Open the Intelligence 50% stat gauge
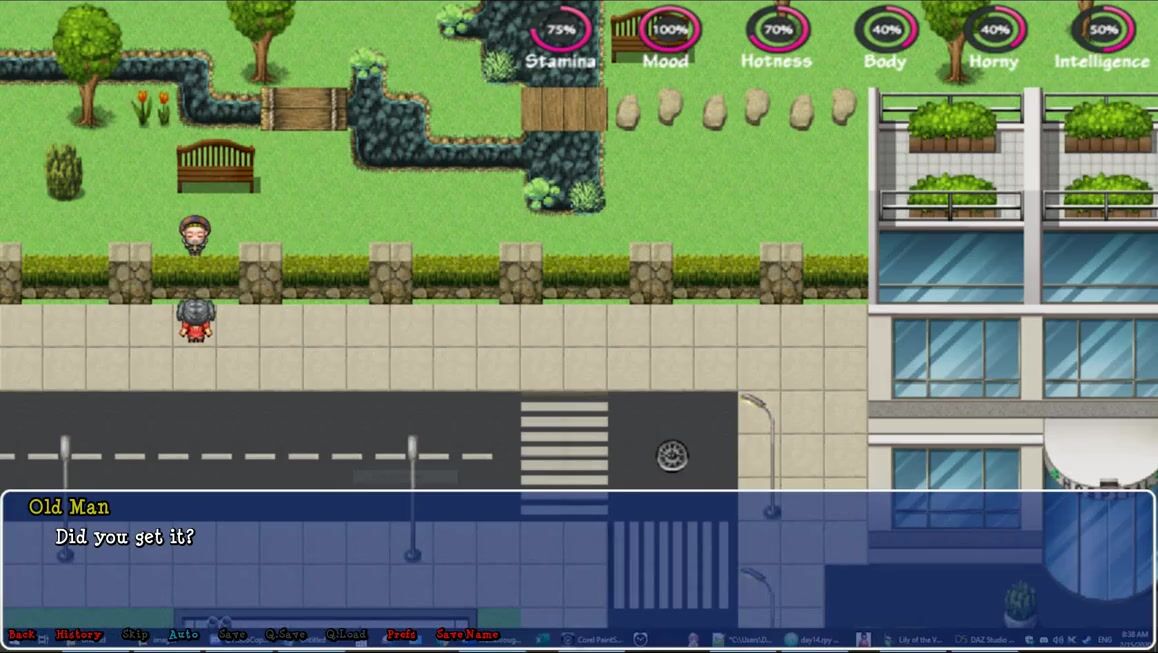The image size is (1158, 653). (x=1102, y=30)
